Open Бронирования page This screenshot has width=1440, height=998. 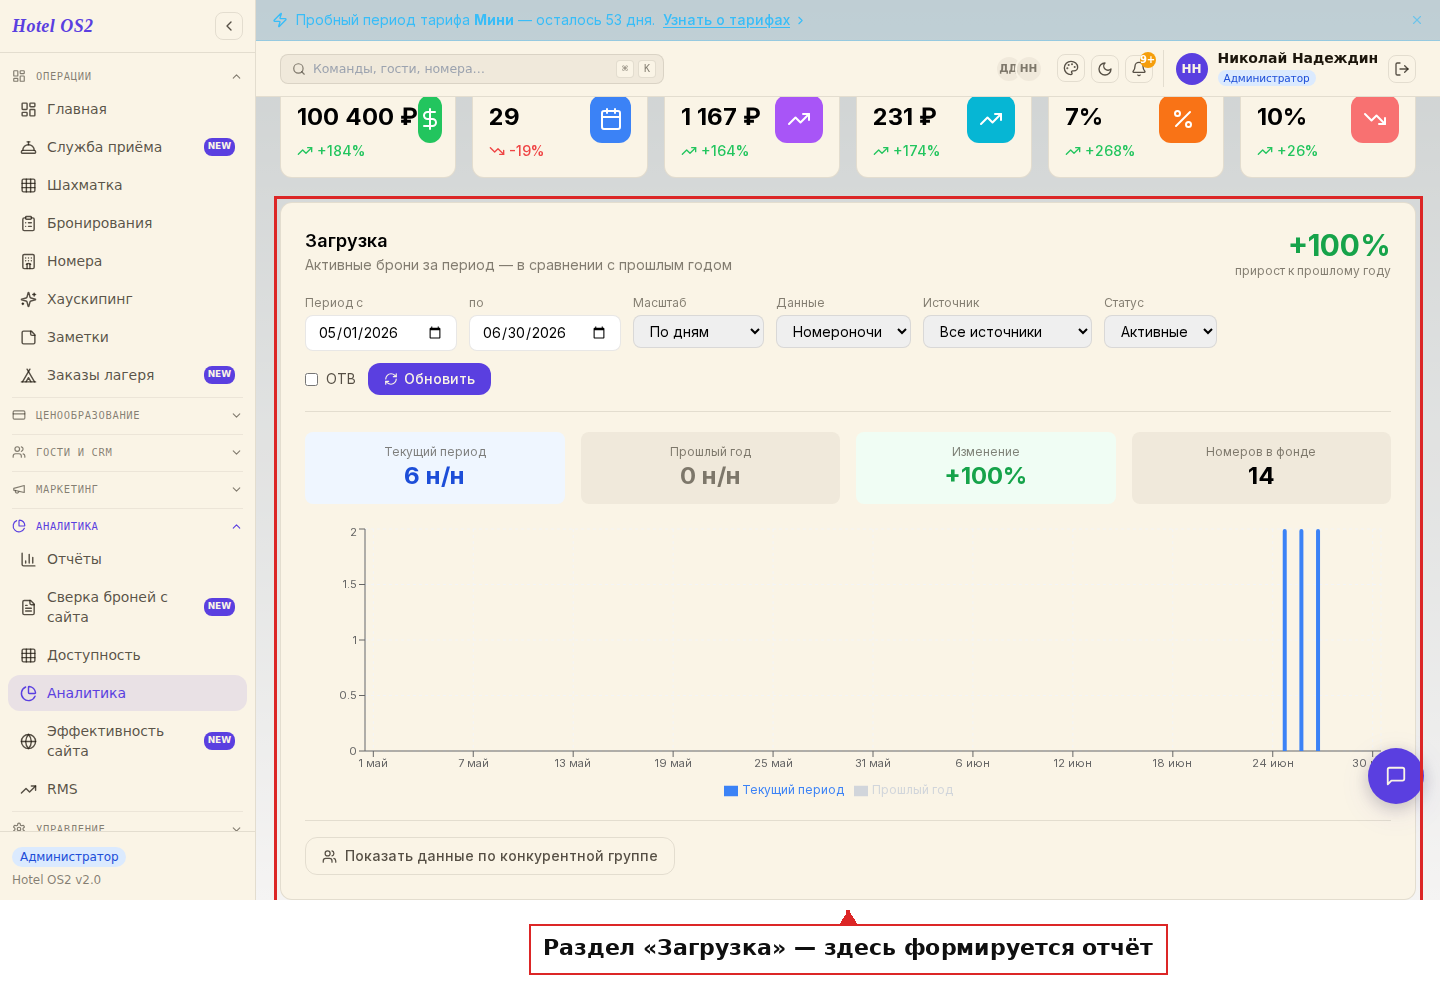coord(127,223)
